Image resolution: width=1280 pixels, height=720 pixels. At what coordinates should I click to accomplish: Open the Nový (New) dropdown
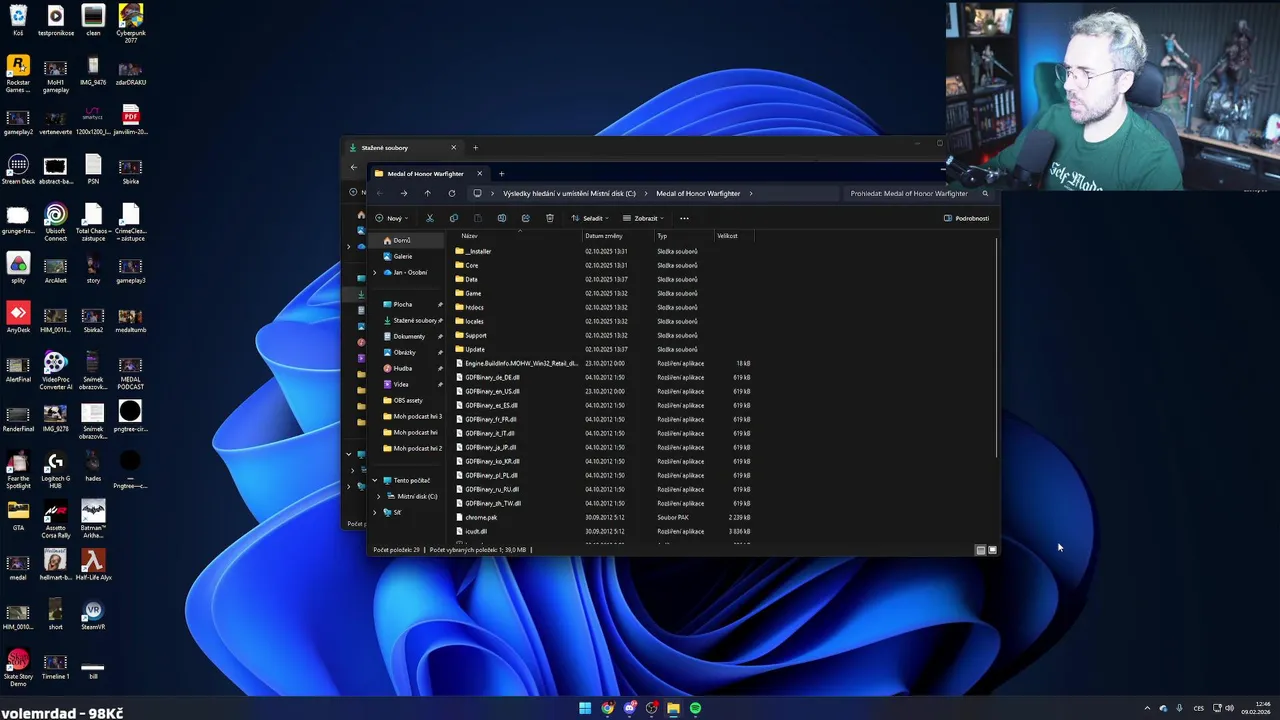tap(392, 218)
